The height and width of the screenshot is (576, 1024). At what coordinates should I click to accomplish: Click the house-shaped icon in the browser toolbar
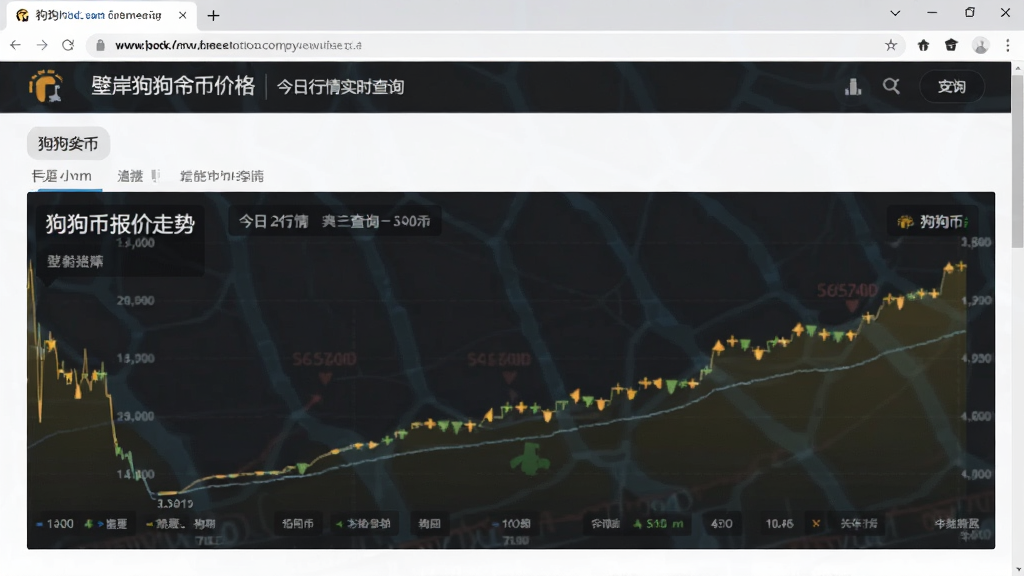click(x=923, y=45)
